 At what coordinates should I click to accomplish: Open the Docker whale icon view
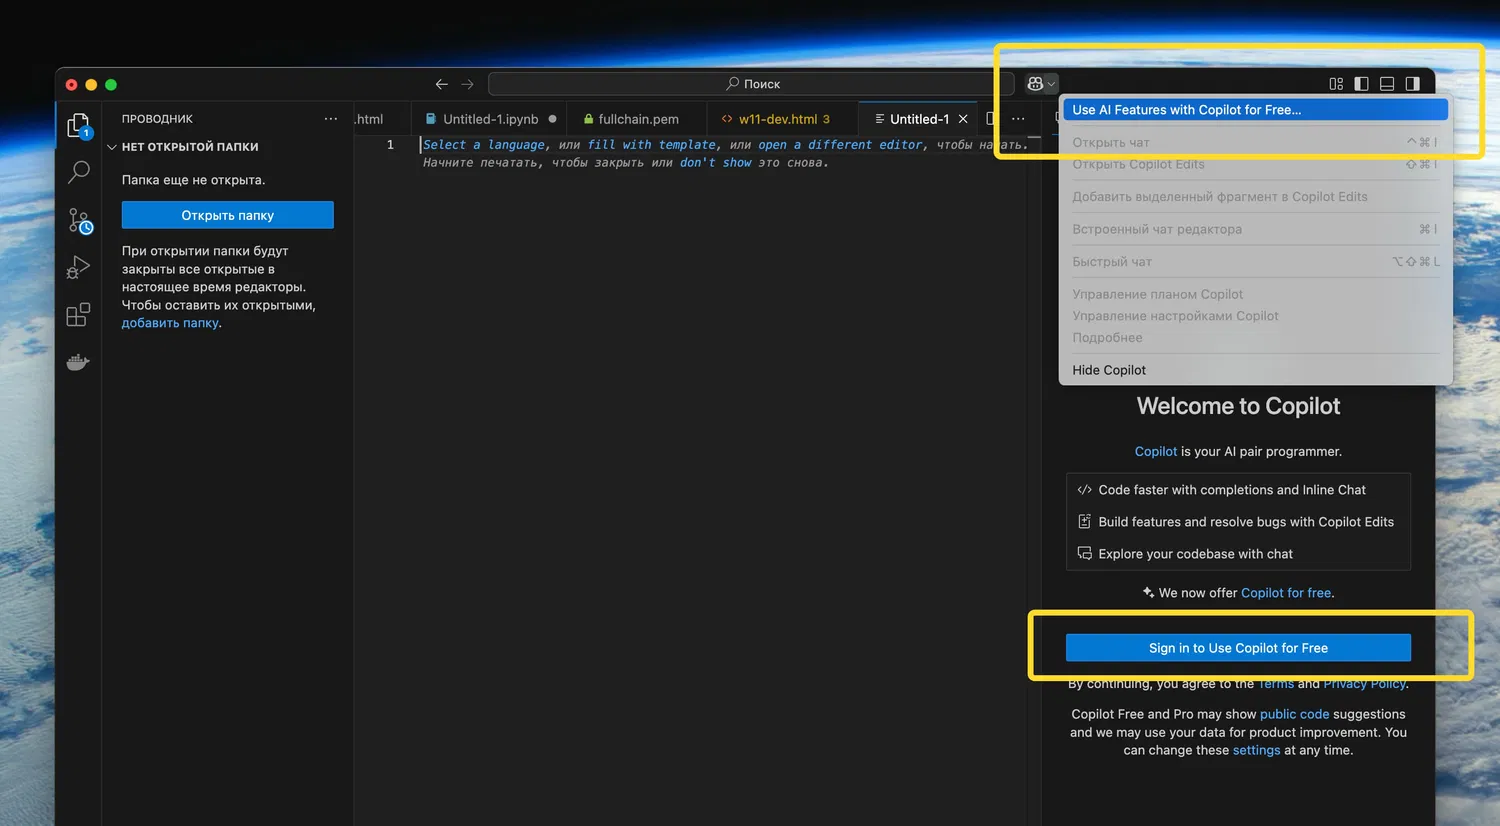coord(78,362)
